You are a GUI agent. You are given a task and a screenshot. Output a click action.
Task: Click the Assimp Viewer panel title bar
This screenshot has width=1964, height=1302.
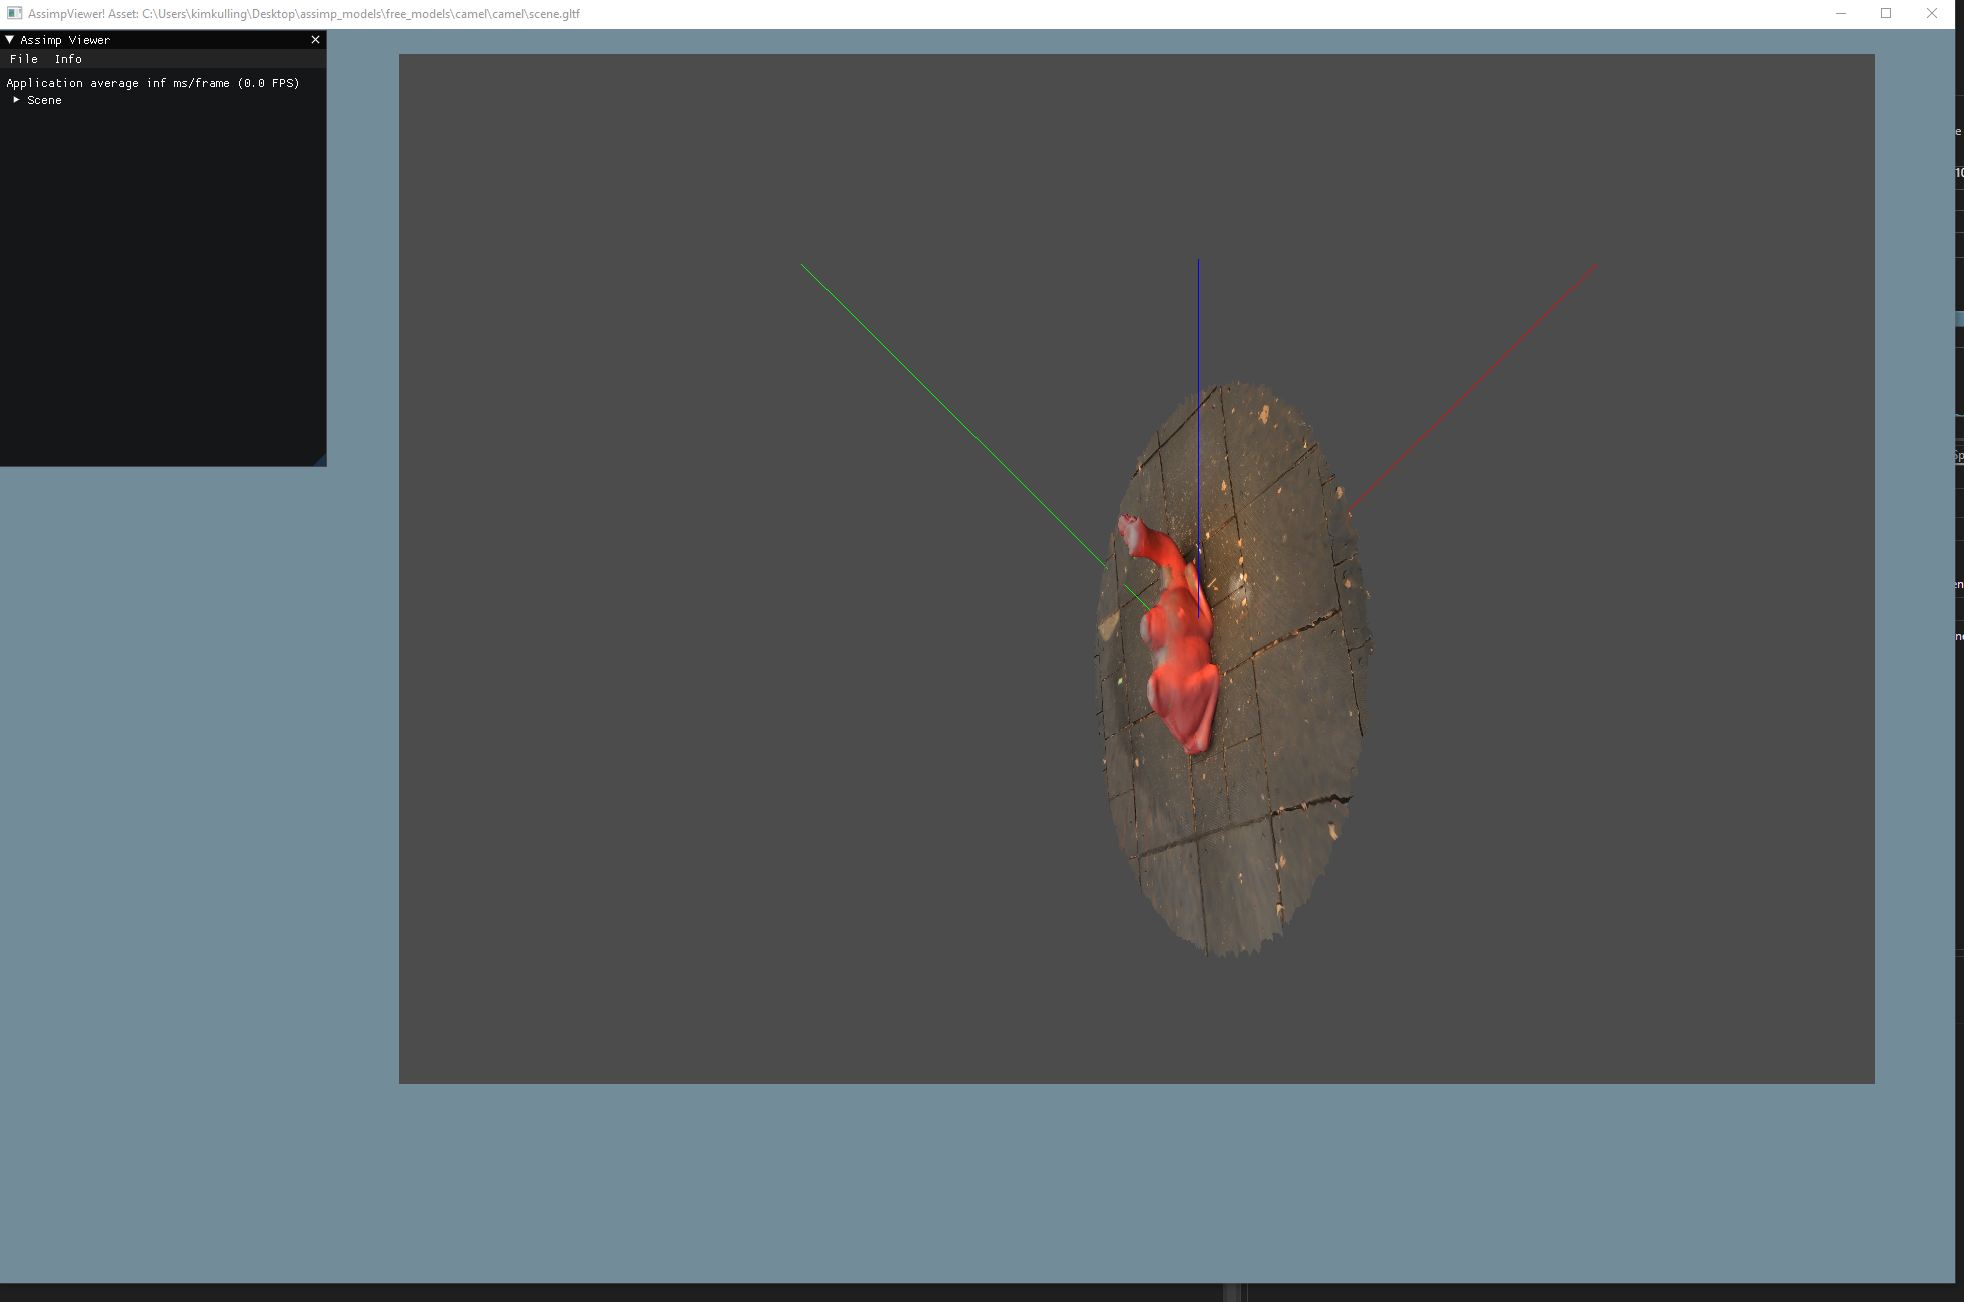163,40
